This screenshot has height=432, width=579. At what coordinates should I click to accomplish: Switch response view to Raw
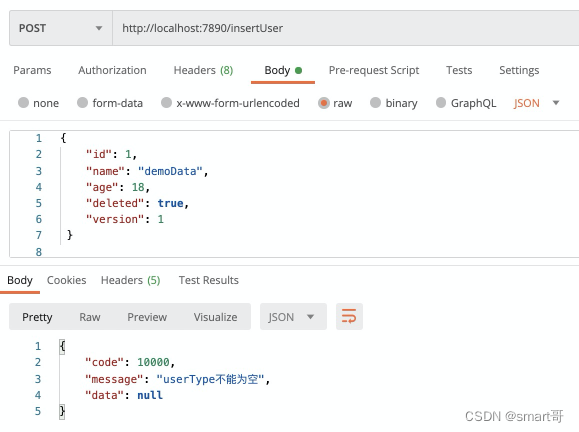(90, 317)
